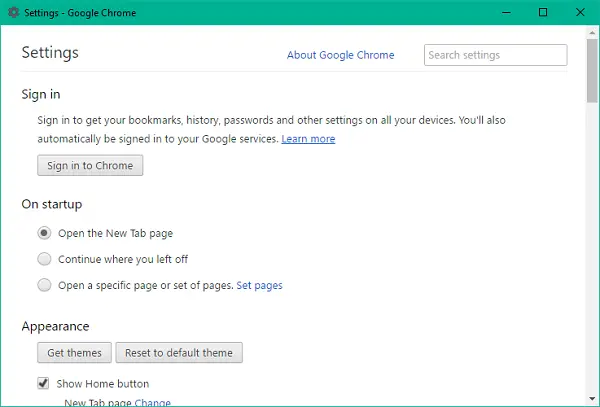
Task: Close the Settings window
Action: click(580, 13)
